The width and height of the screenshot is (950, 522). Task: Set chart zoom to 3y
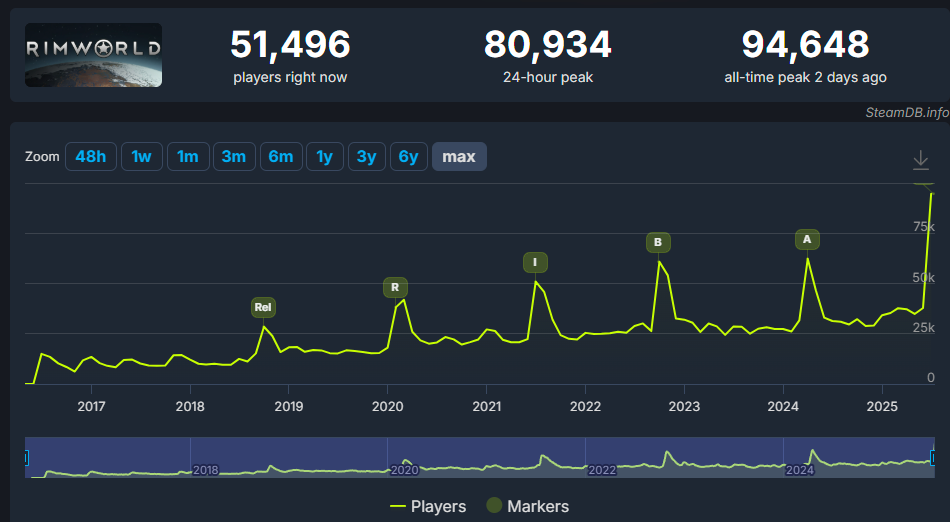367,157
